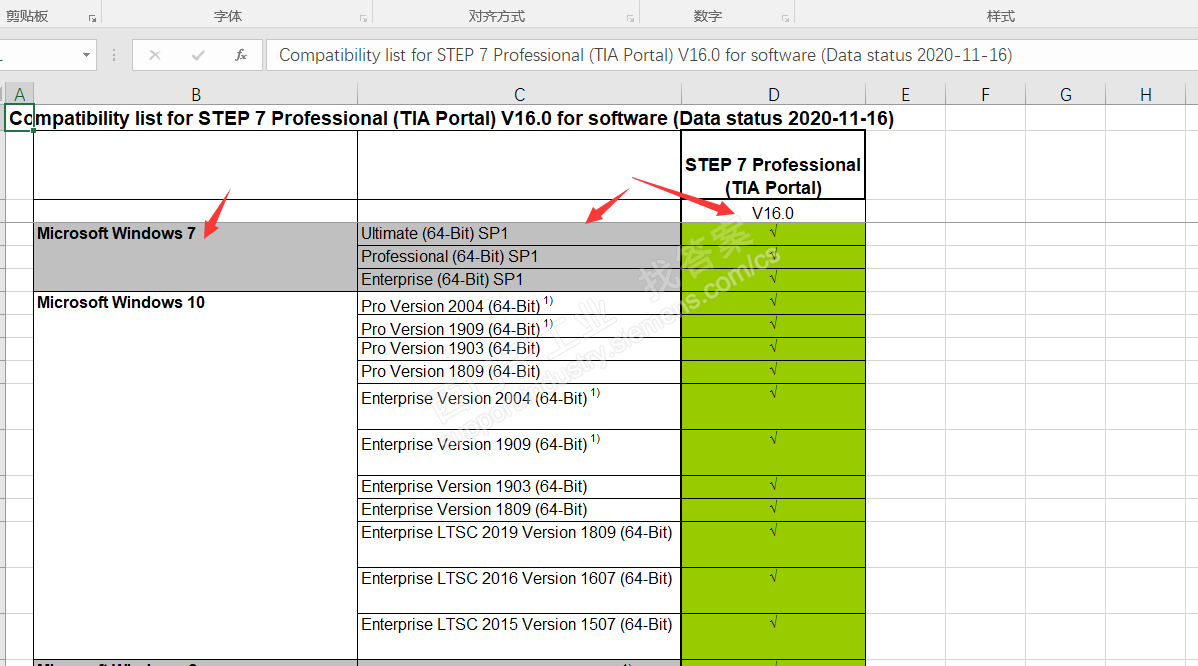Select column G header
Screen dimensions: 1198x666
pos(1066,94)
